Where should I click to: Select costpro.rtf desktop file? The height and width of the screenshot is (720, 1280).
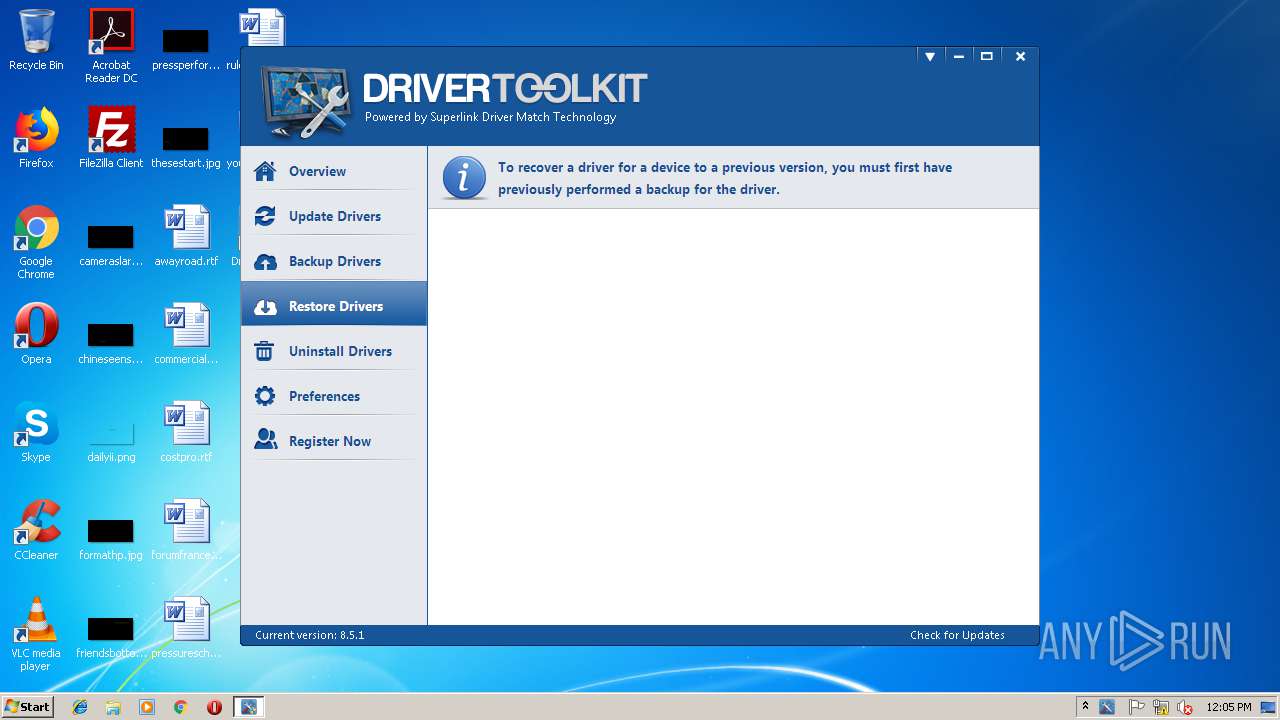pos(186,432)
